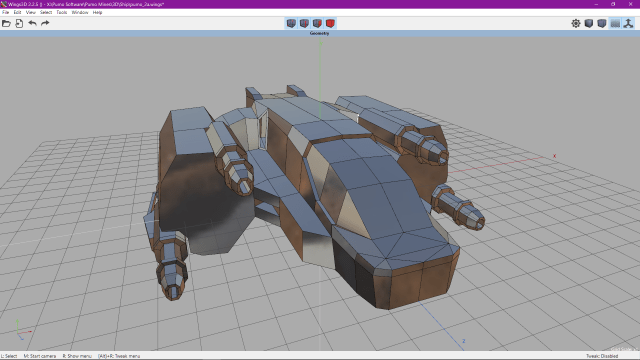Toggle flat/smooth shading cube icon

(589, 23)
